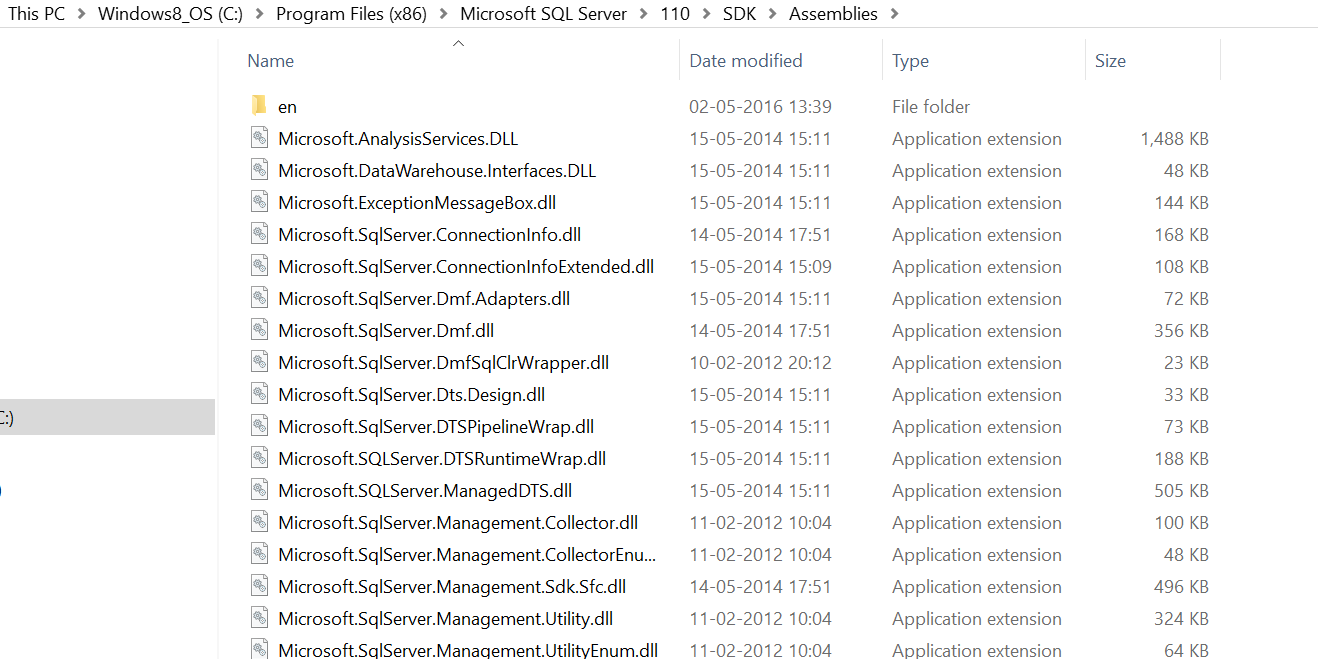This screenshot has height=659, width=1318.
Task: Click the Microsoft.ExceptionMessageBox.dll file icon
Action: pos(260,202)
